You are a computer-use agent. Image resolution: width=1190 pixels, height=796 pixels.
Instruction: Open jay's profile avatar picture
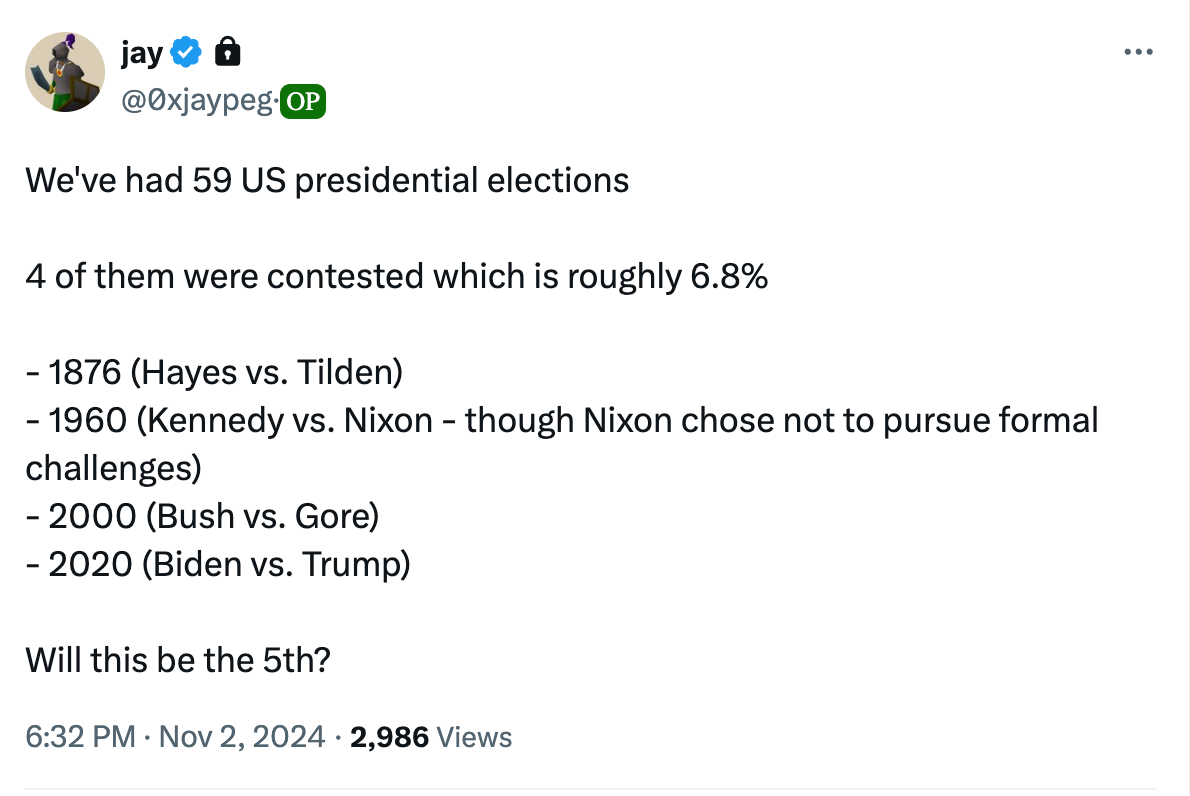click(x=65, y=72)
